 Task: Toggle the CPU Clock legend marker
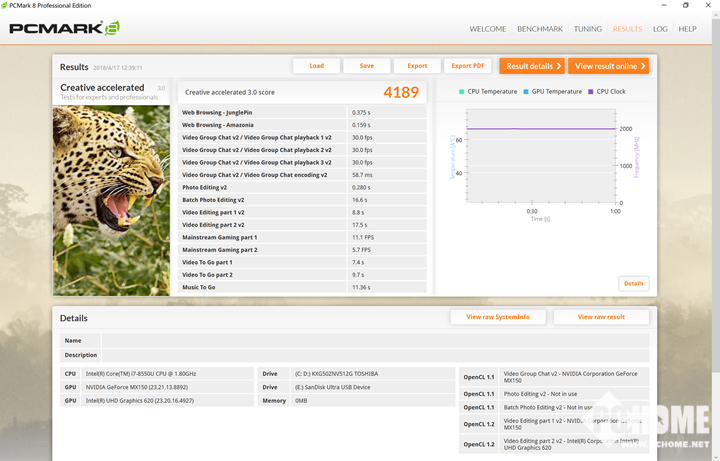click(591, 91)
